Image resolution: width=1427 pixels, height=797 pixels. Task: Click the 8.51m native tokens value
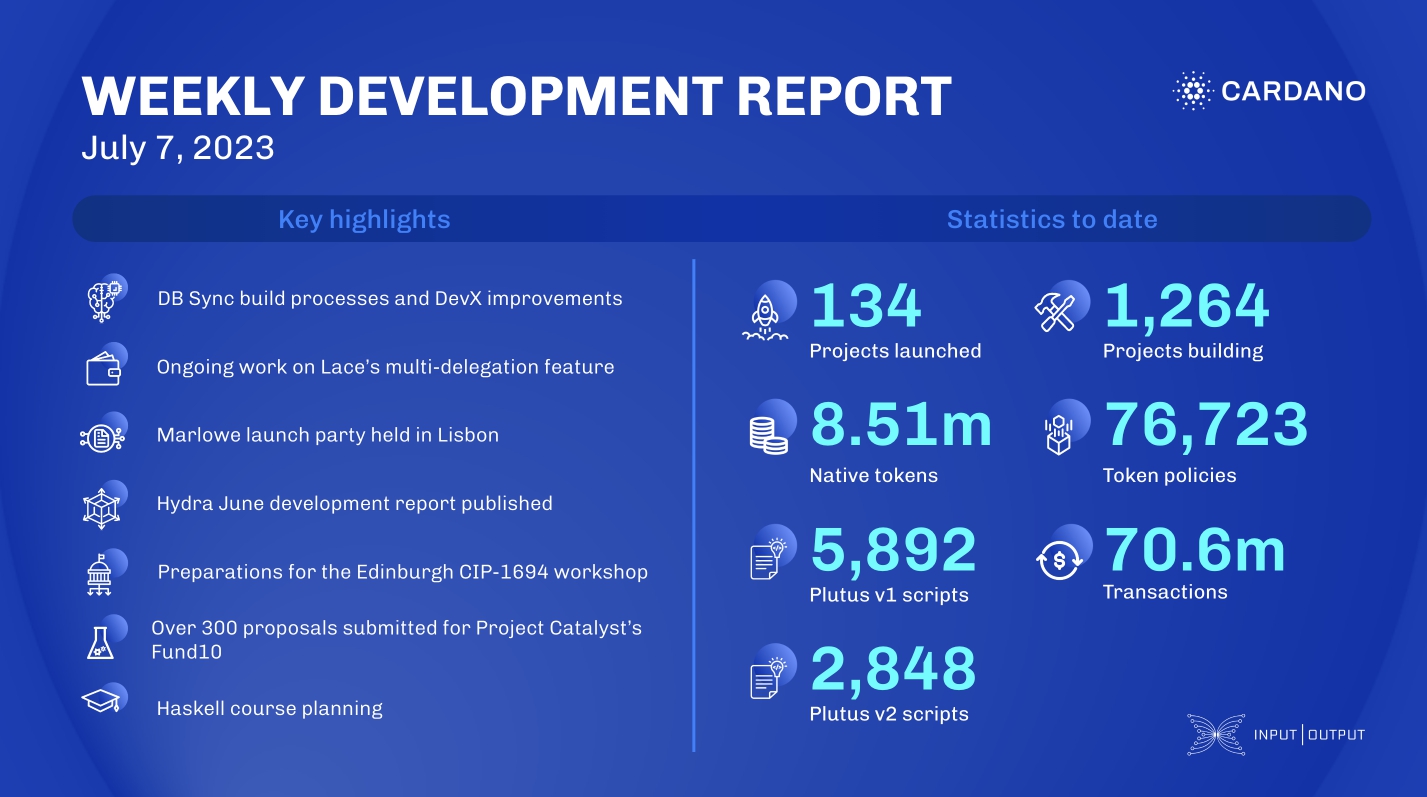tap(901, 425)
